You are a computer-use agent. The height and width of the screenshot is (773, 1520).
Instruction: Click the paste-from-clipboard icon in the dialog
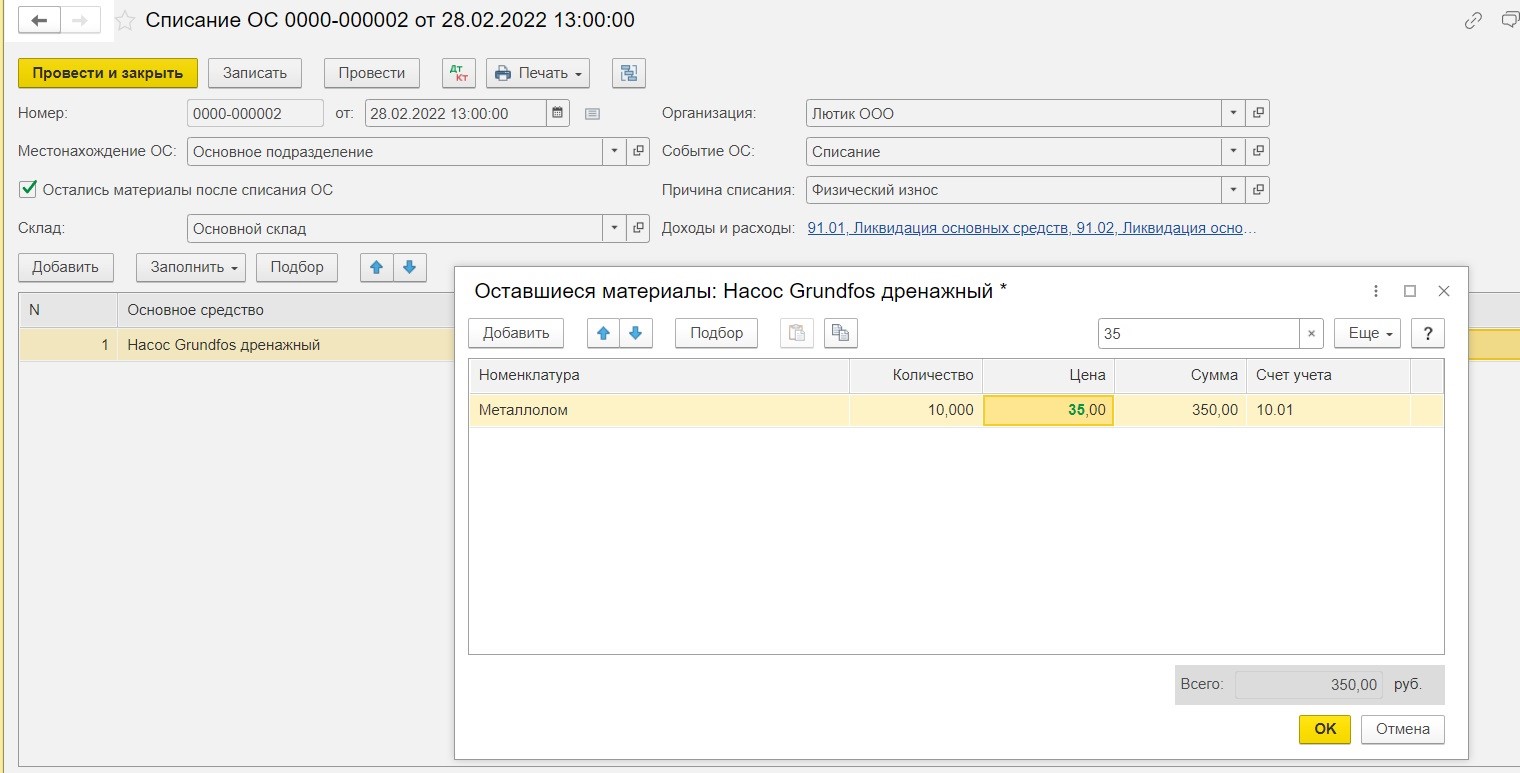coord(797,333)
